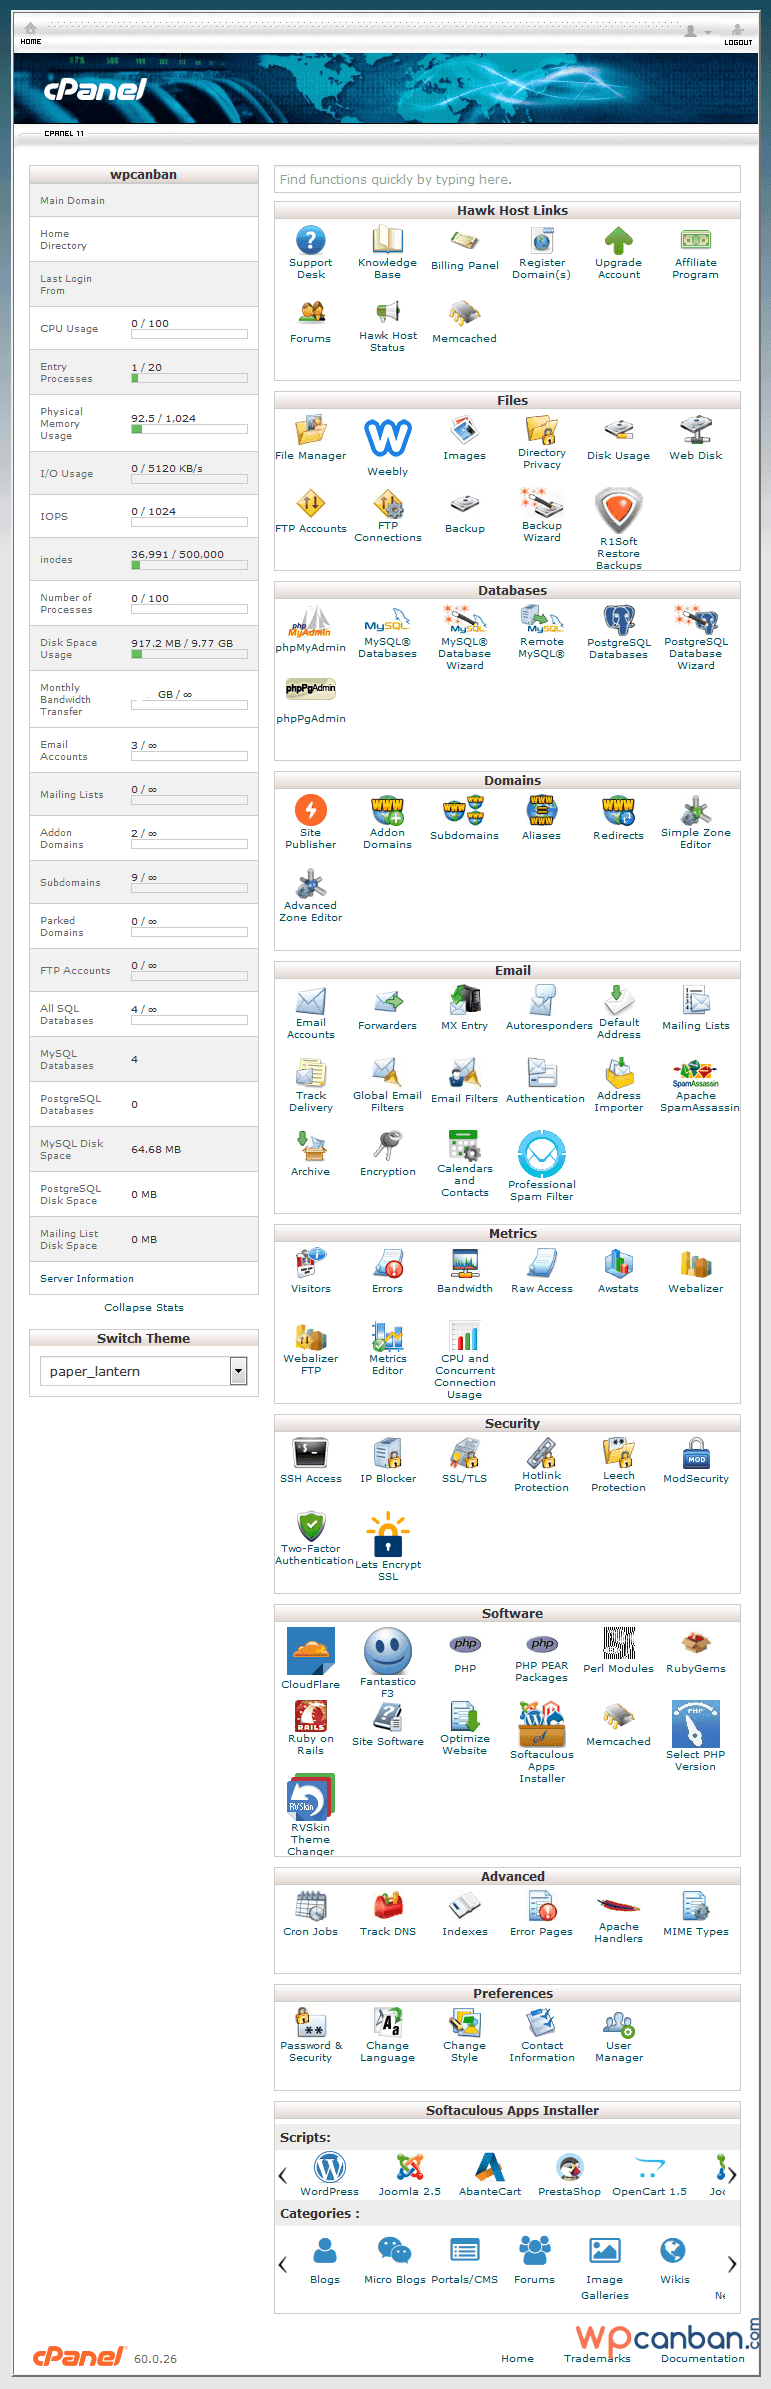Open Apache SpamAssassin

click(x=696, y=1075)
